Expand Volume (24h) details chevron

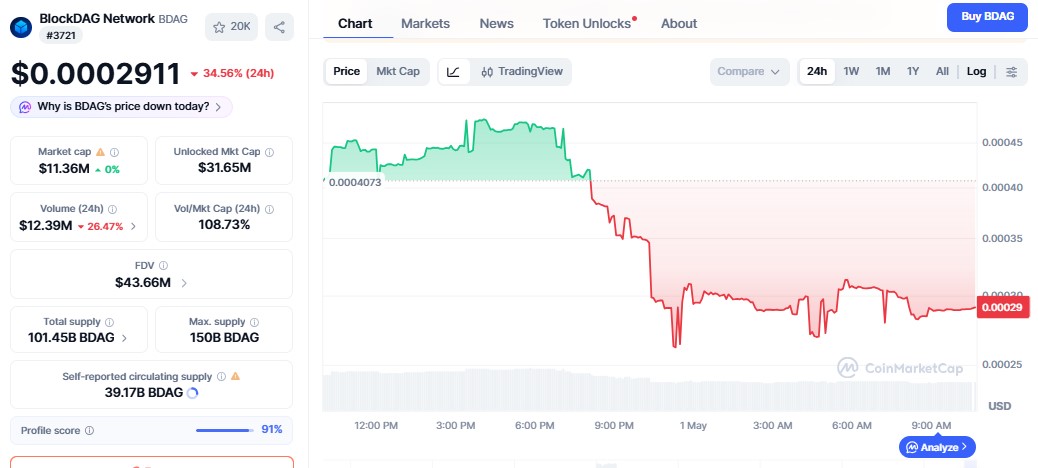point(133,226)
